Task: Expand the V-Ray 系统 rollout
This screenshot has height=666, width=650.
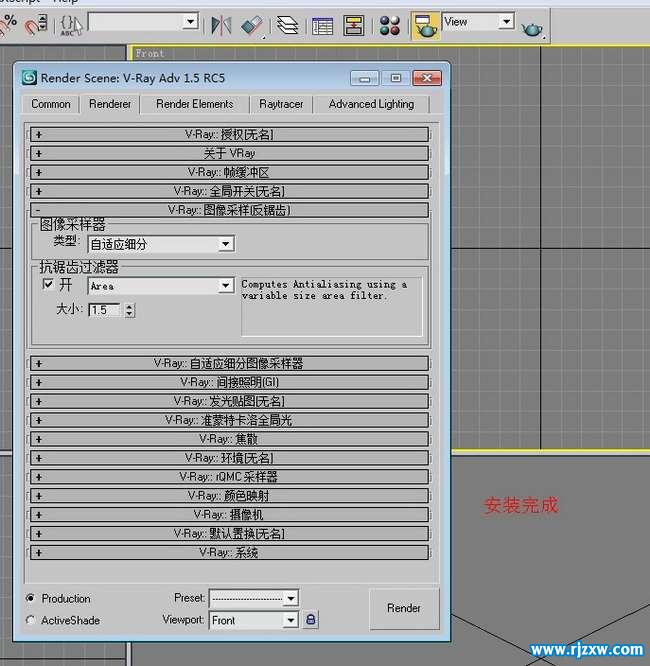Action: (229, 553)
